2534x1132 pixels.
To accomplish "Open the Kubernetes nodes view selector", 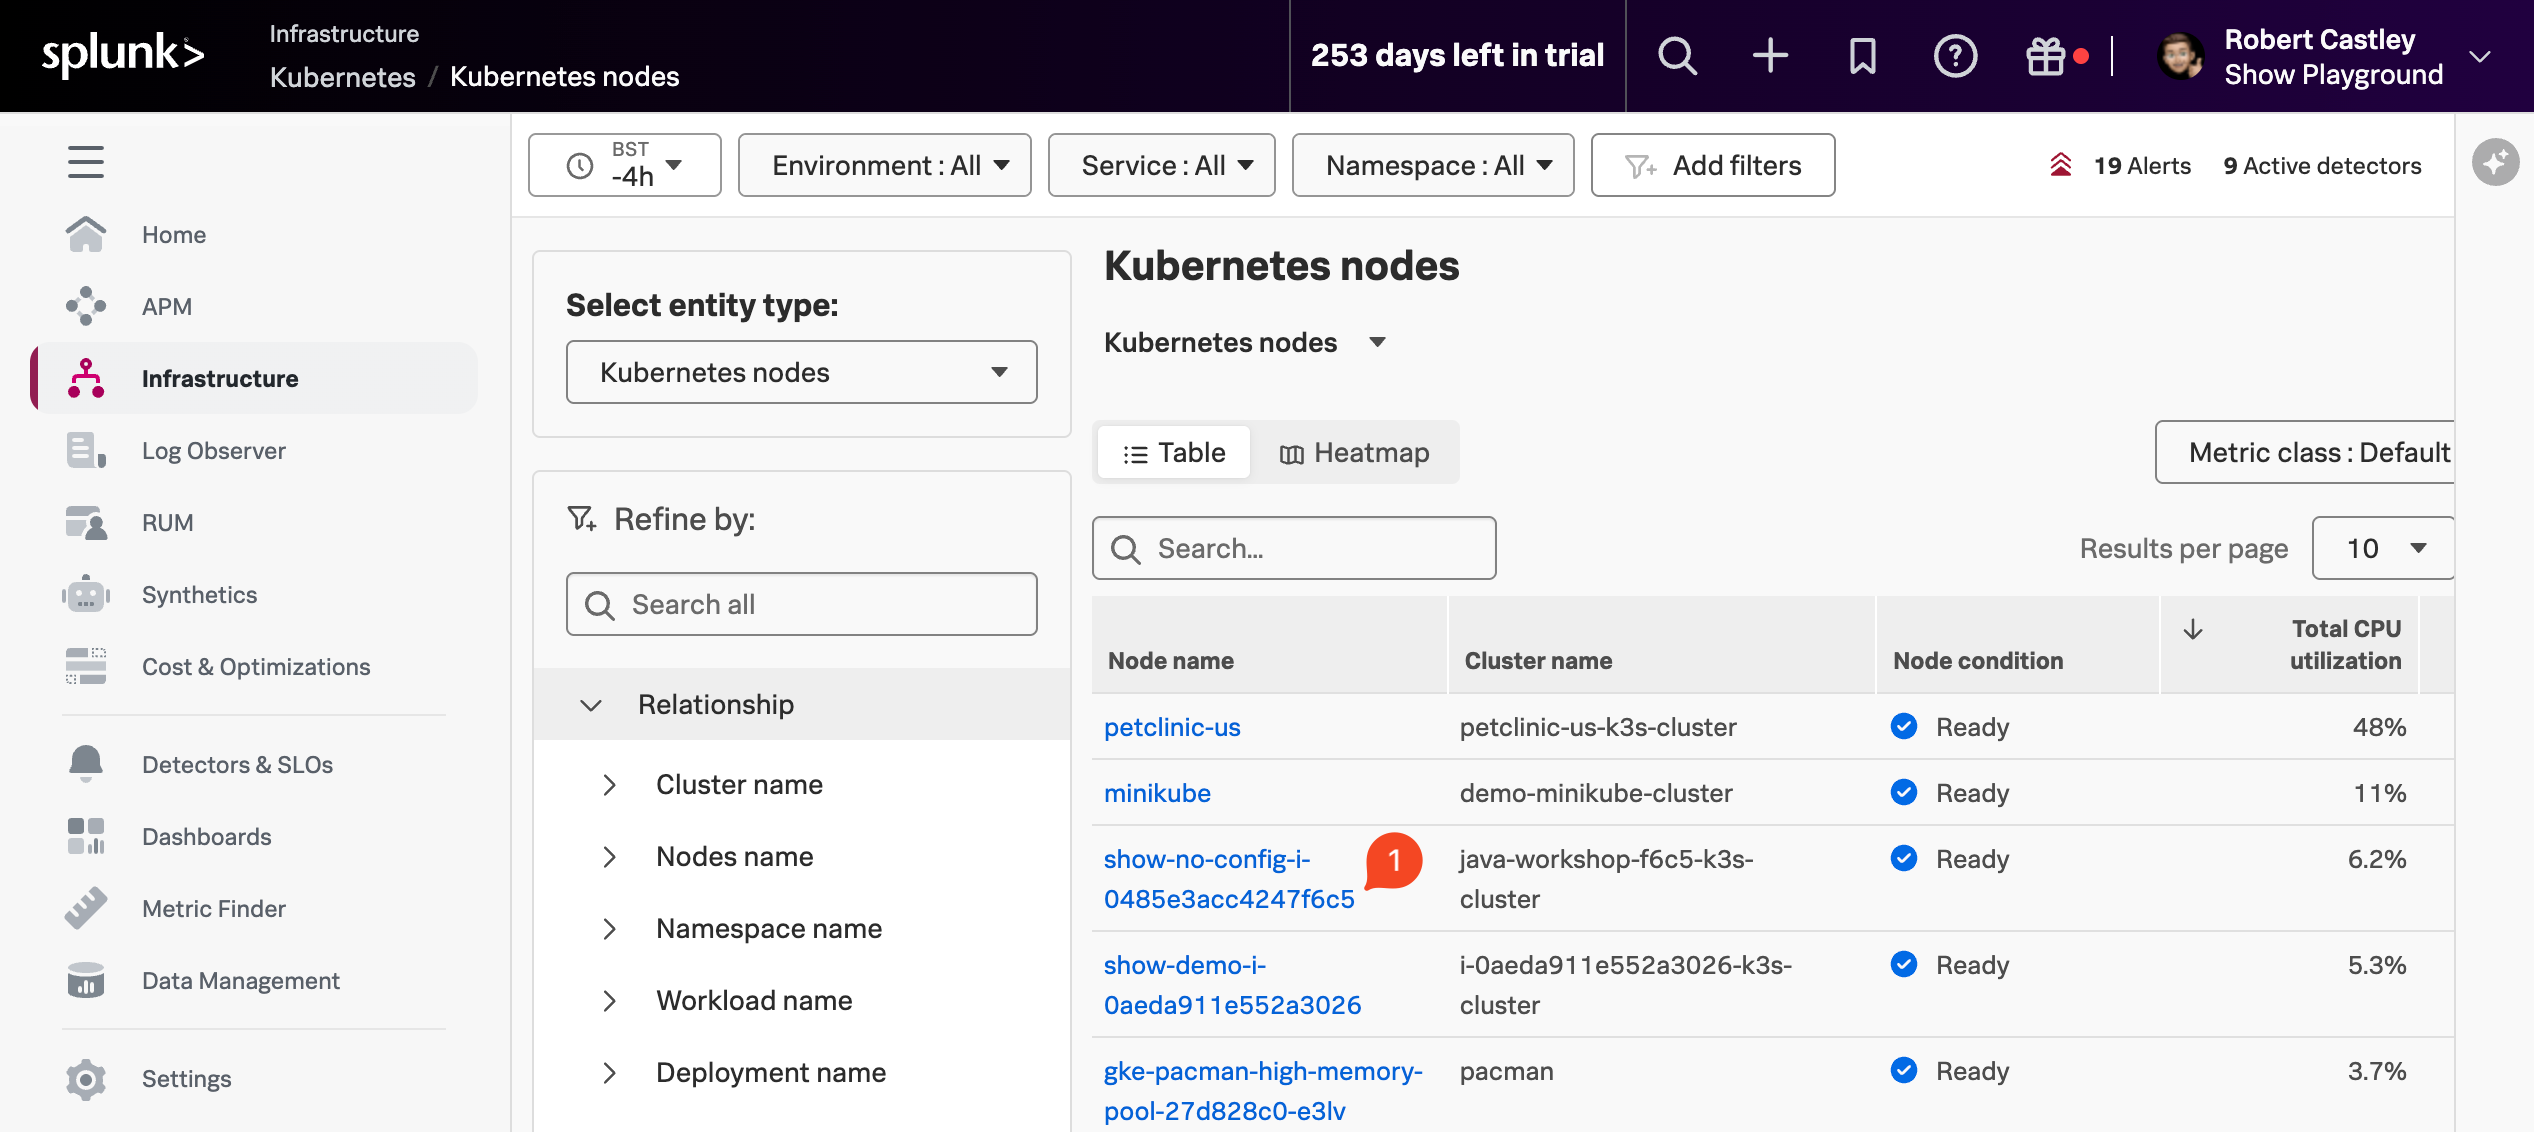I will [x=1245, y=342].
